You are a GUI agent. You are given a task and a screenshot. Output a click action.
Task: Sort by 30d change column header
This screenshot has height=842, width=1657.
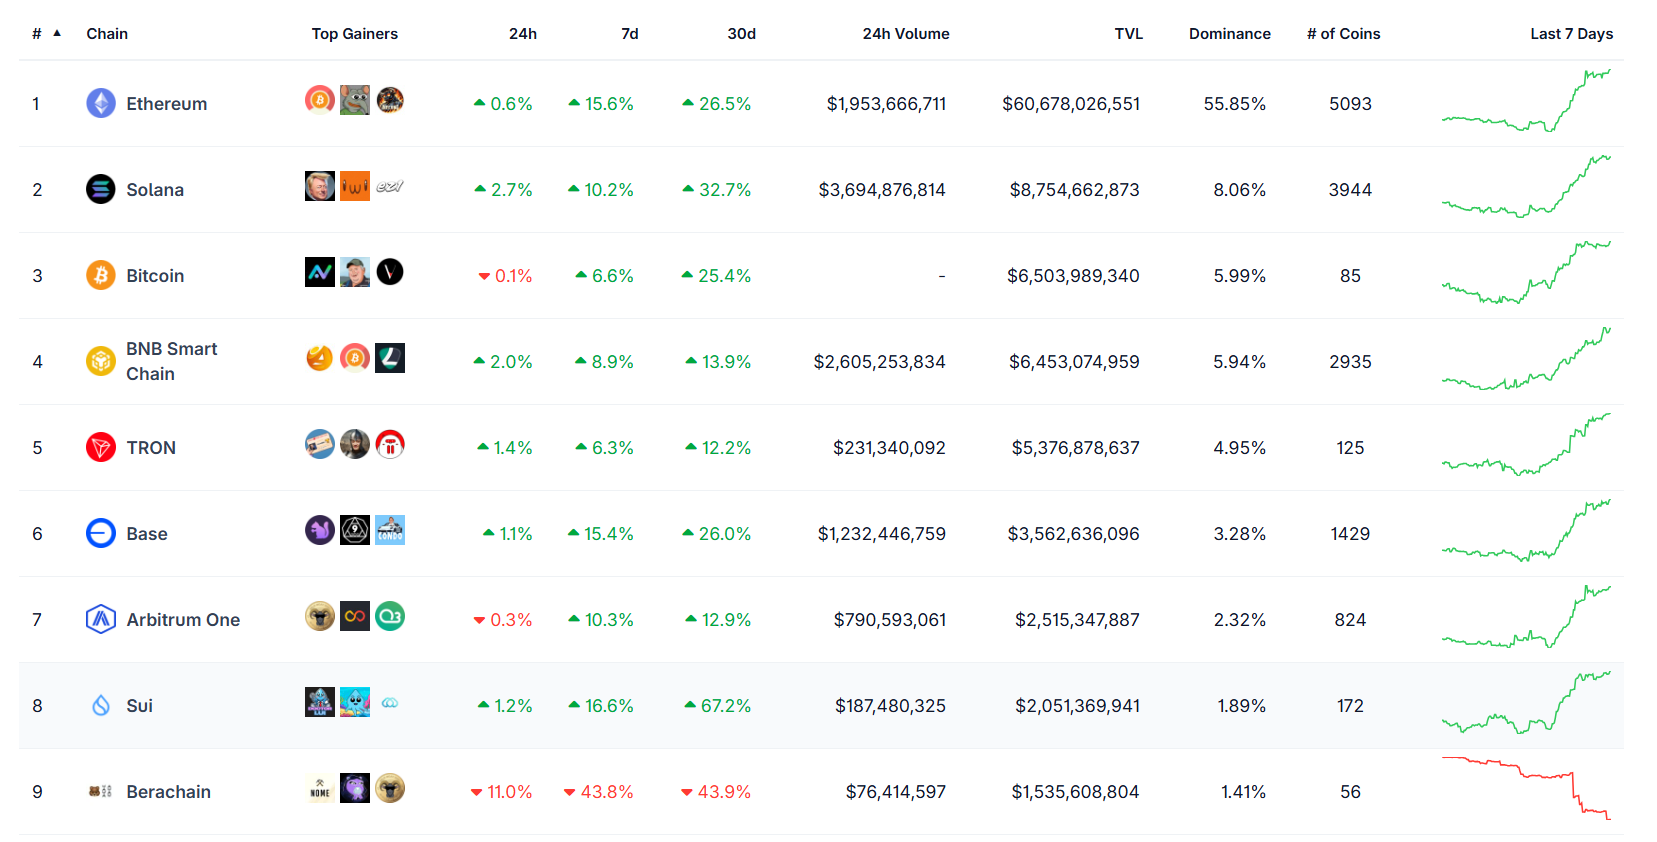tap(741, 34)
